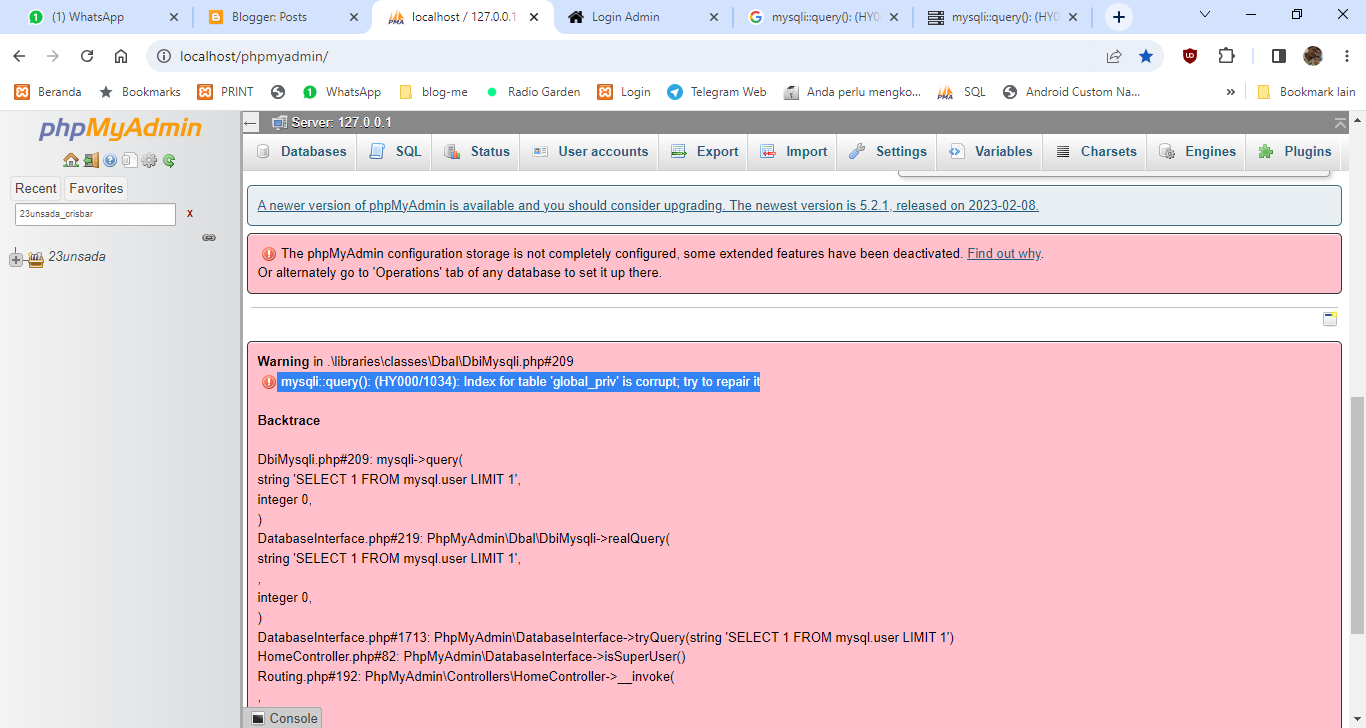This screenshot has width=1366, height=728.
Task: Open navigation panel settings gear icon
Action: click(149, 160)
